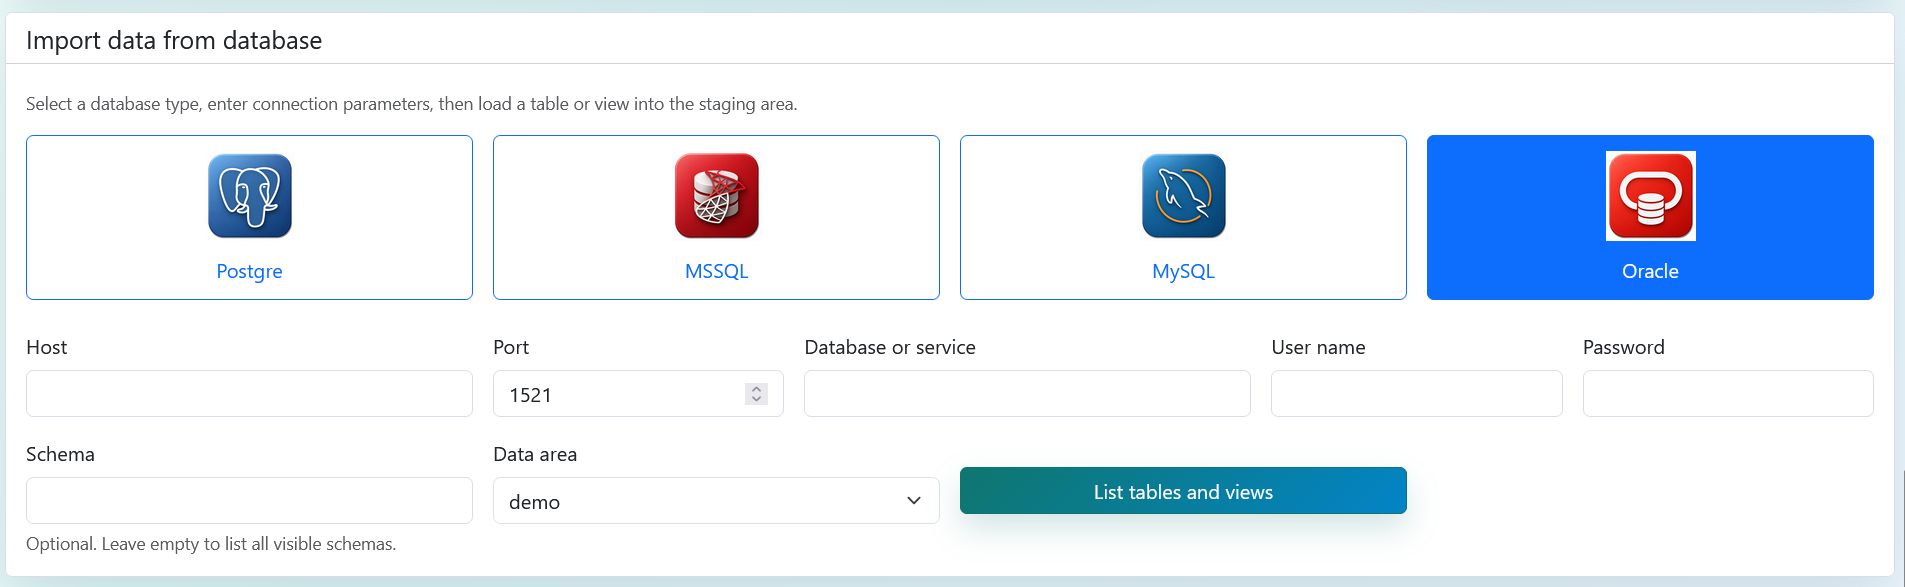Click the Host label
Screen dimensions: 1905x587
46,347
